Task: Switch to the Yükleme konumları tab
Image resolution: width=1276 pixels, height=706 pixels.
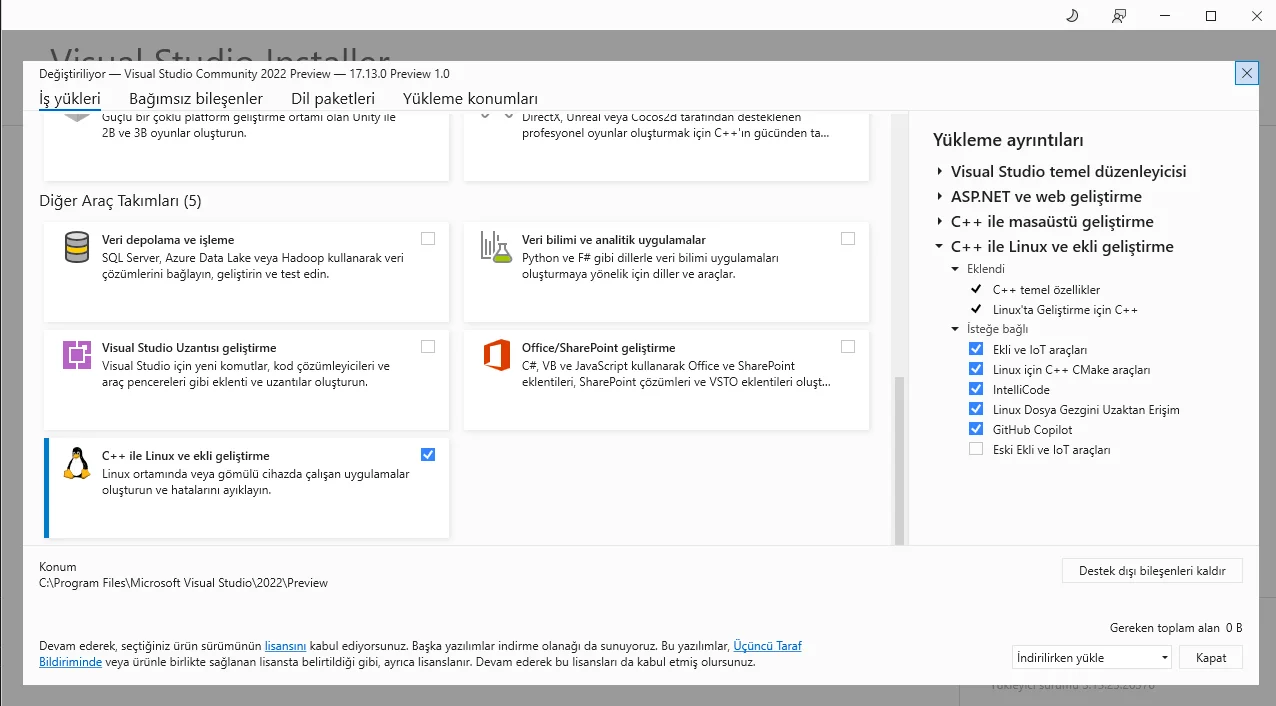Action: (470, 98)
